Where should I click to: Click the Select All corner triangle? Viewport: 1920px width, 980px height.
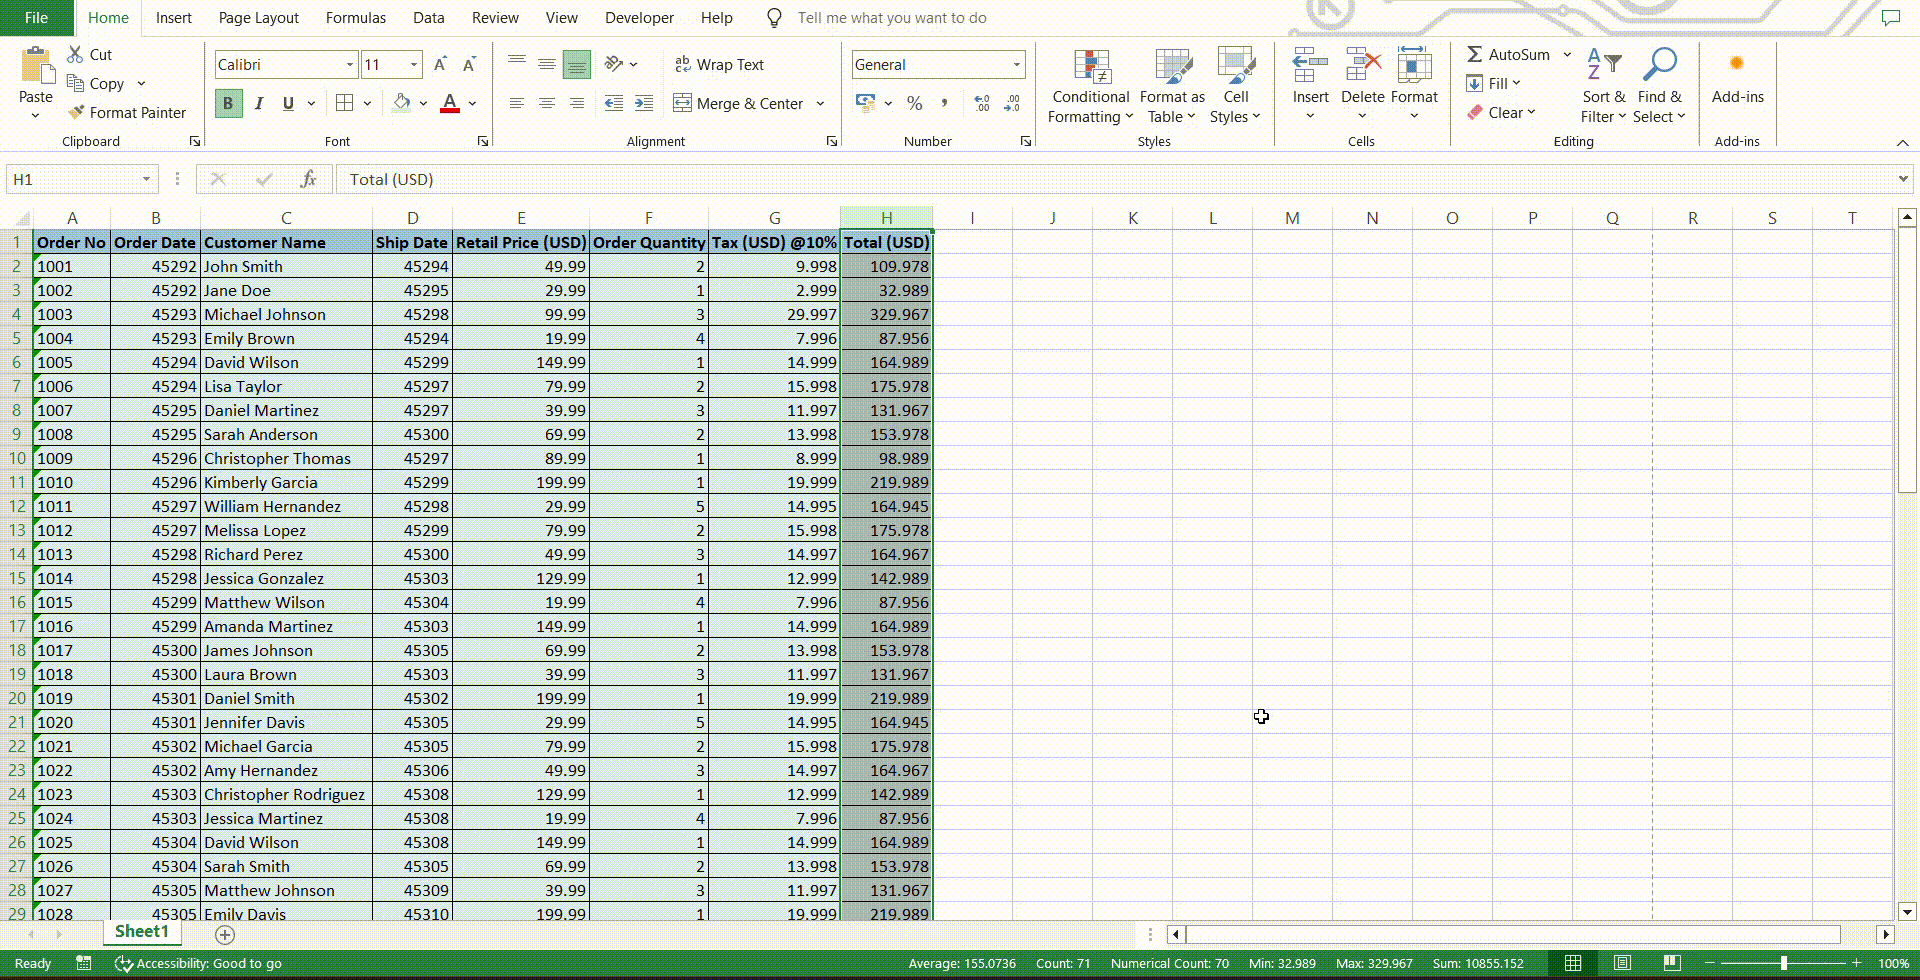point(20,217)
